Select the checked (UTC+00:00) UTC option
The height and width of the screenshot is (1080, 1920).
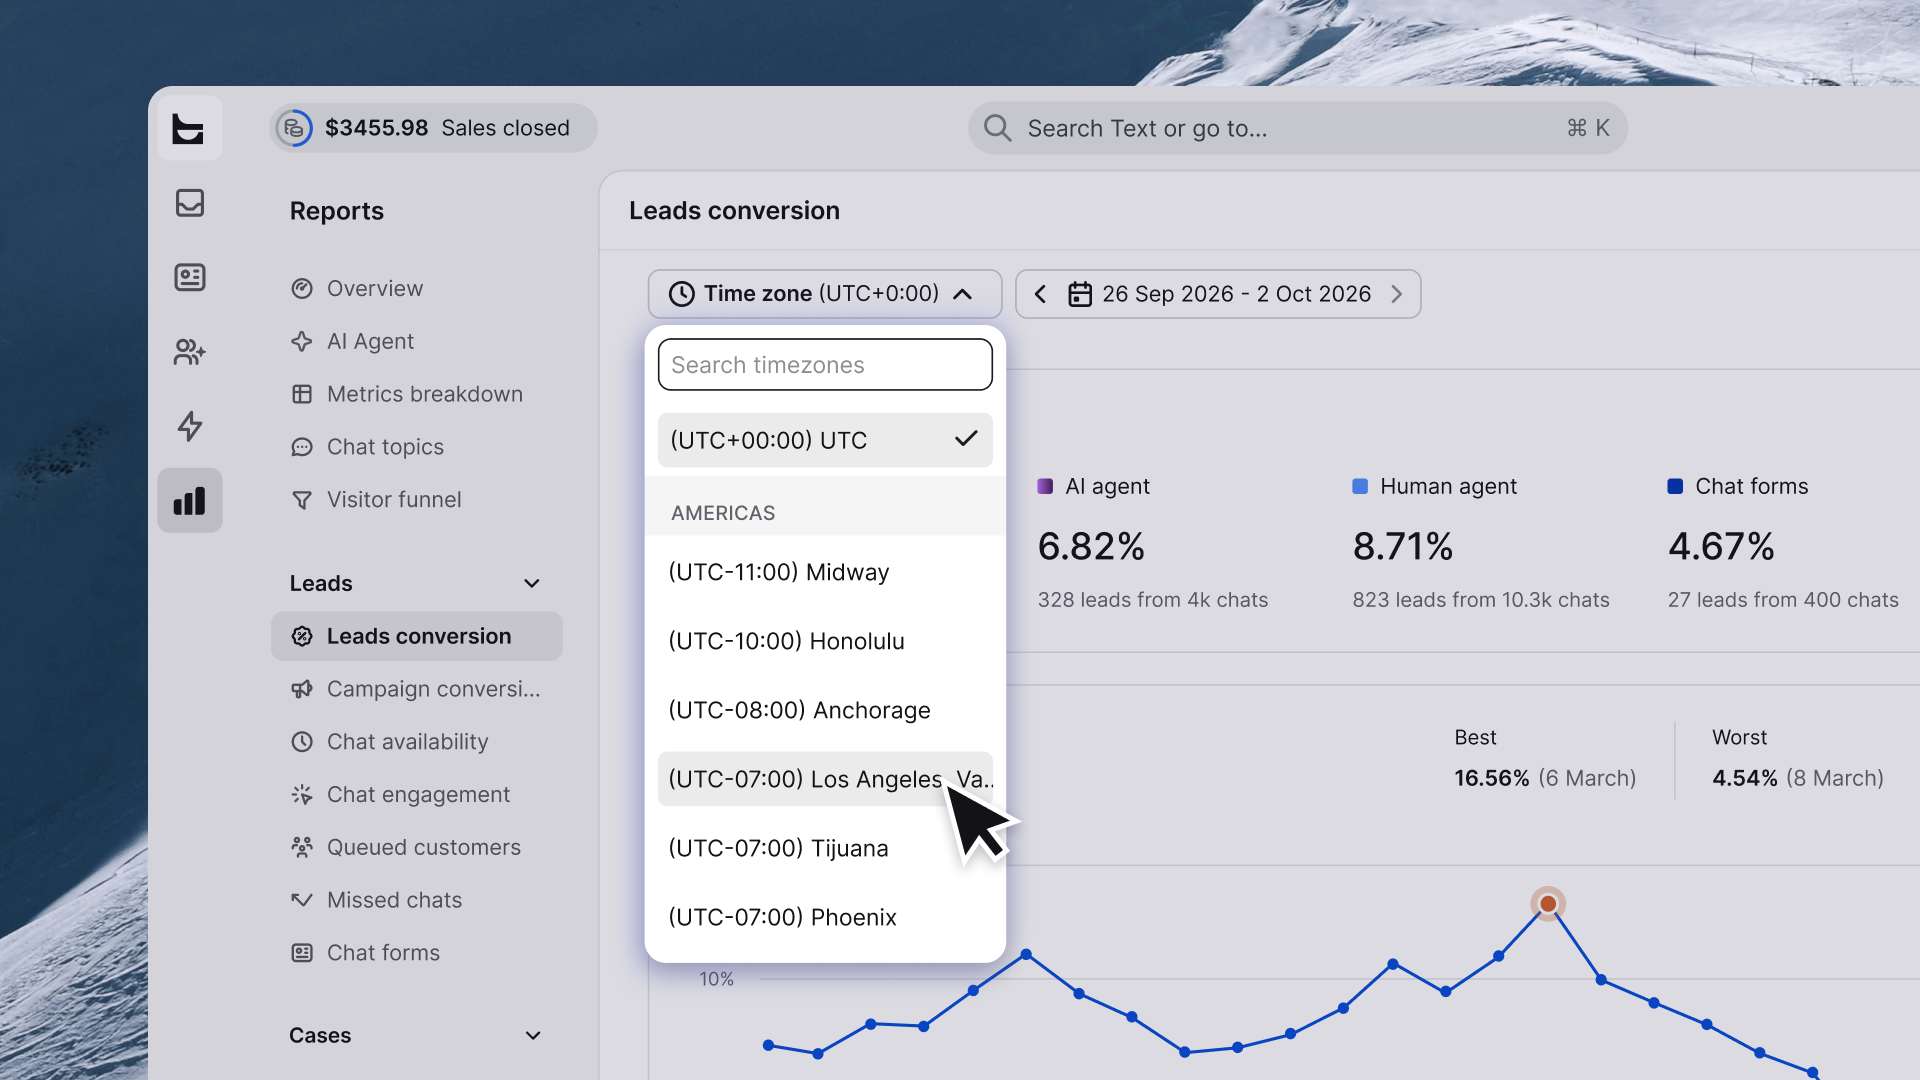[x=825, y=440]
